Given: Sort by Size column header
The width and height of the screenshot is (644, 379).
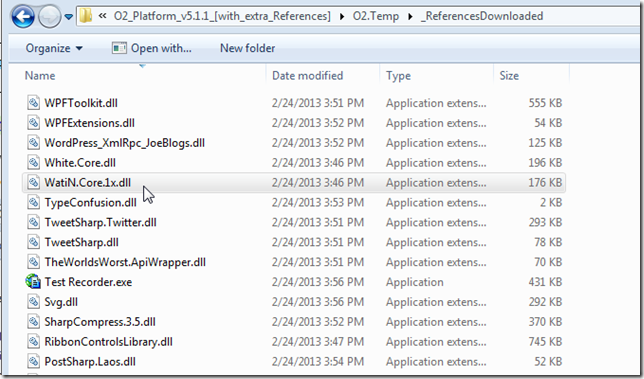Looking at the screenshot, I should (509, 76).
